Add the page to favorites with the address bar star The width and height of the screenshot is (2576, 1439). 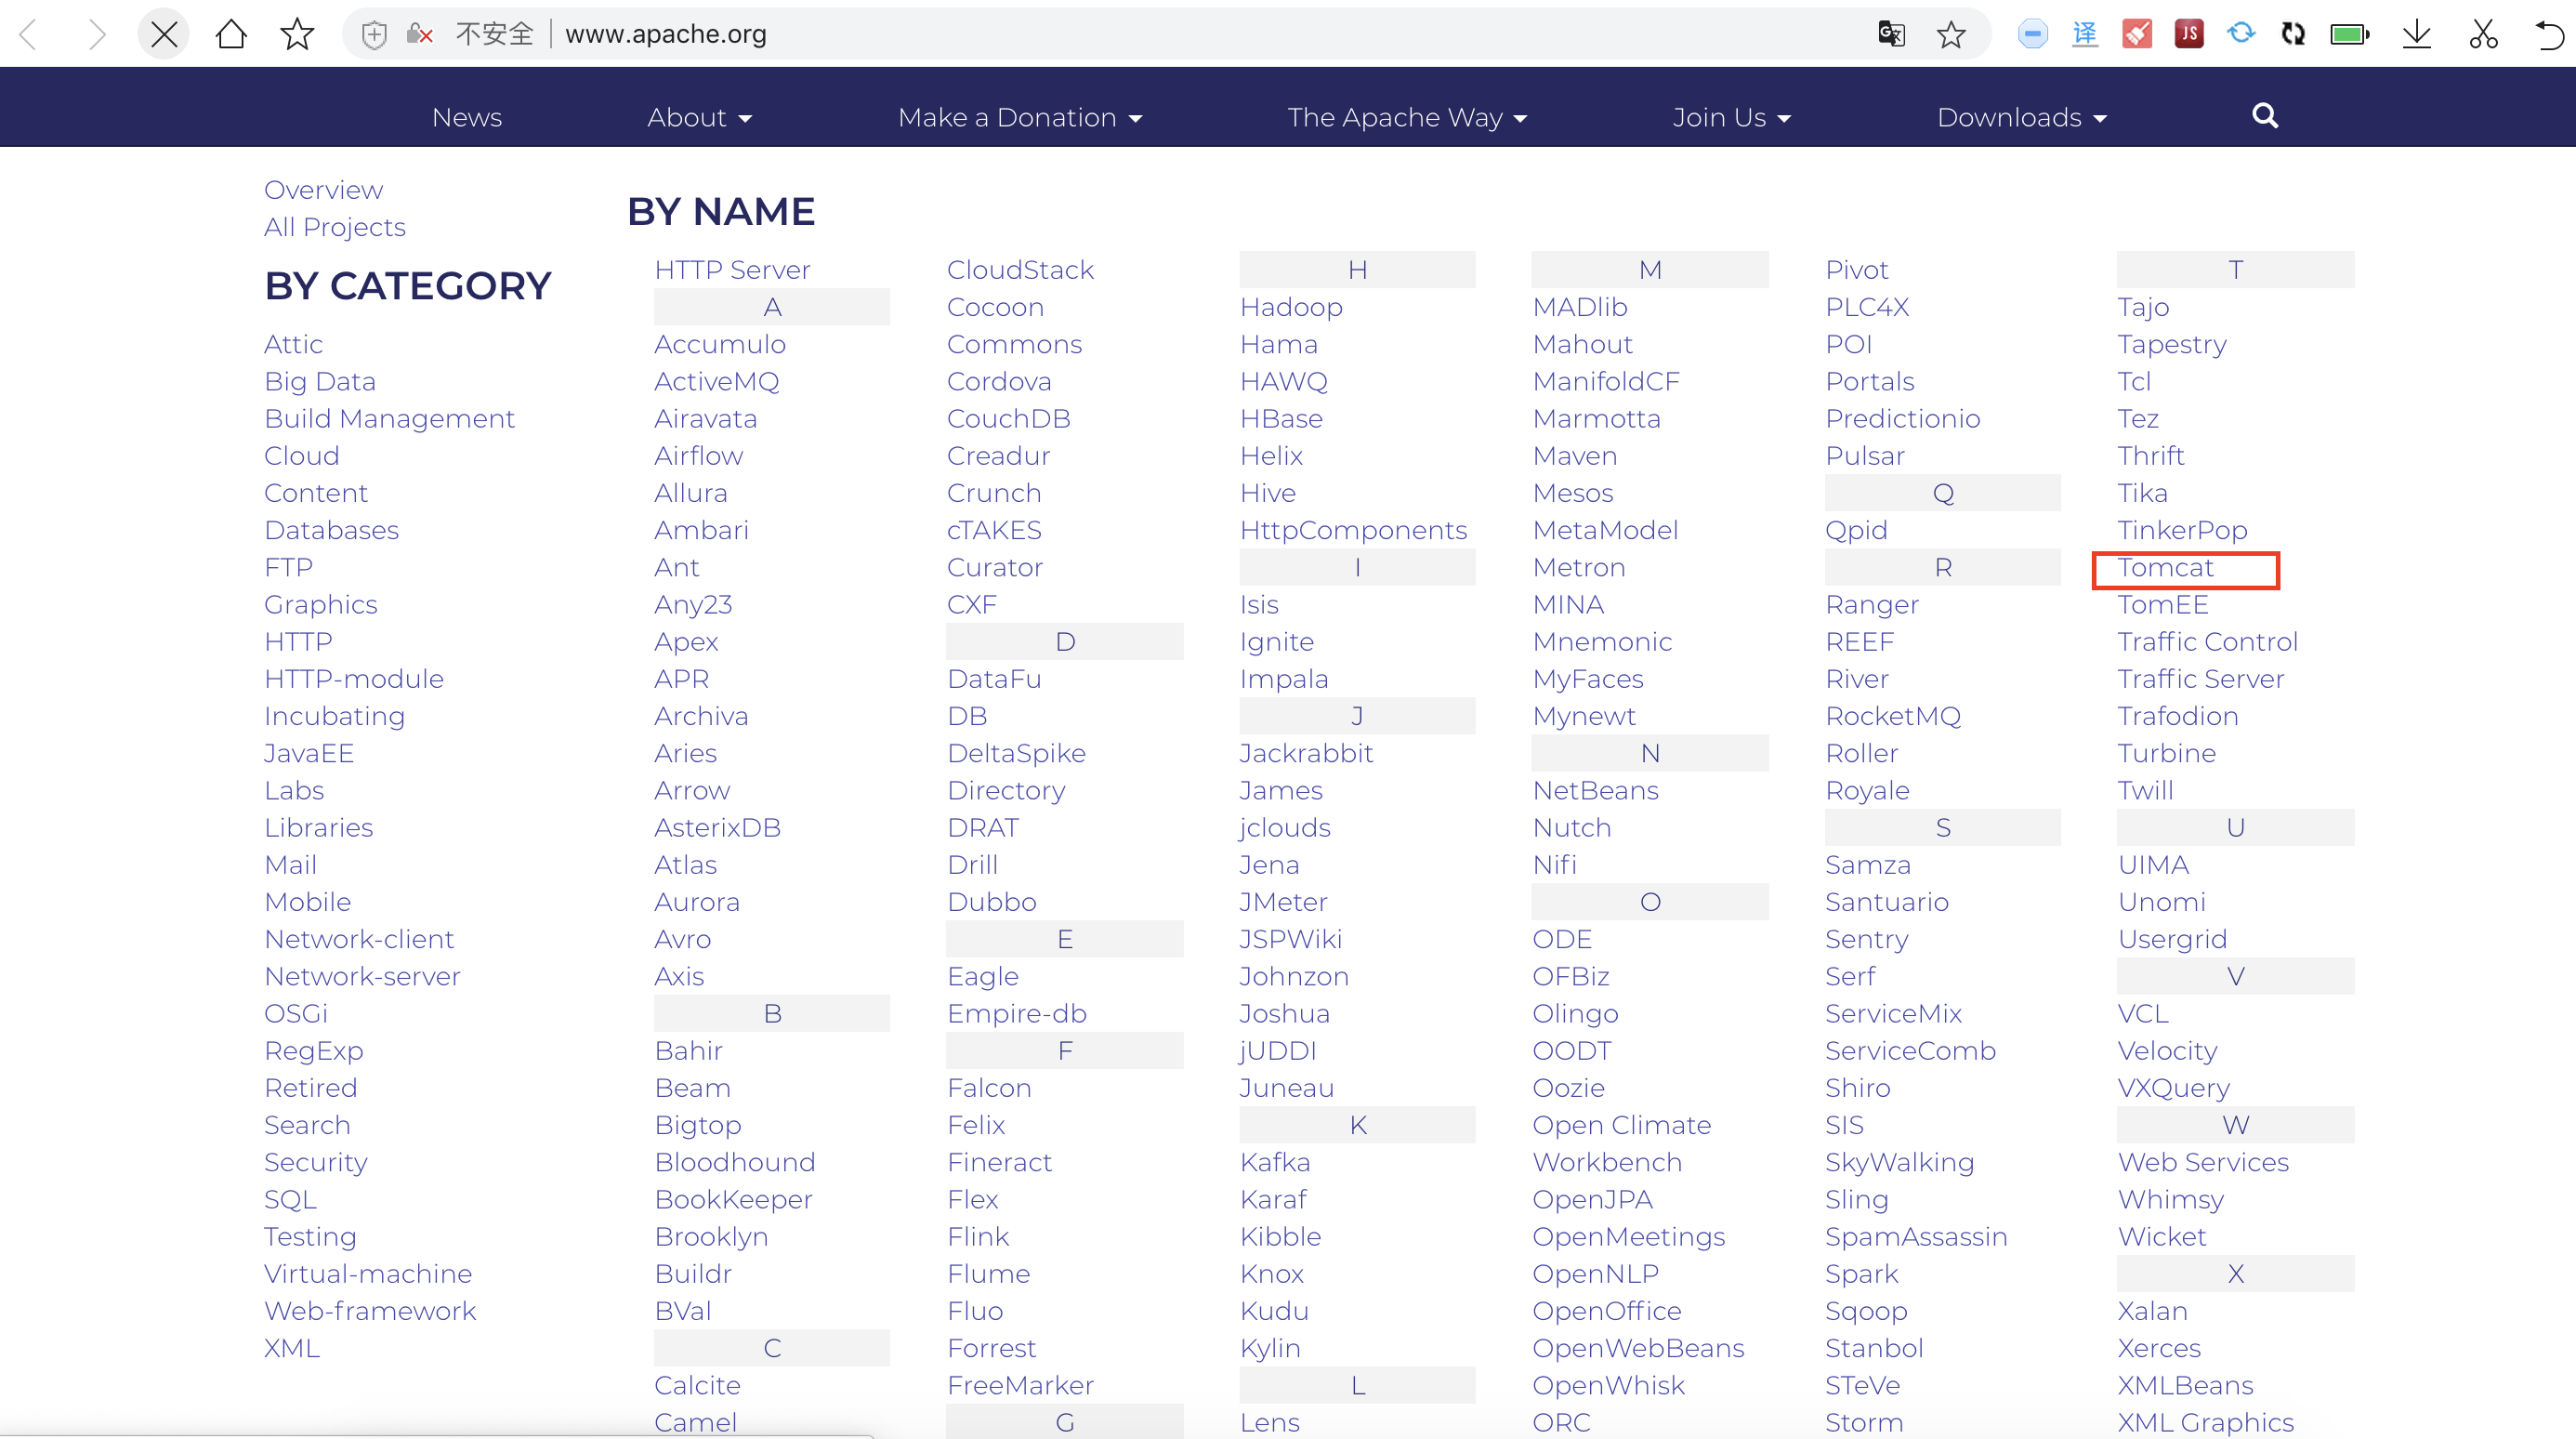point(1951,35)
